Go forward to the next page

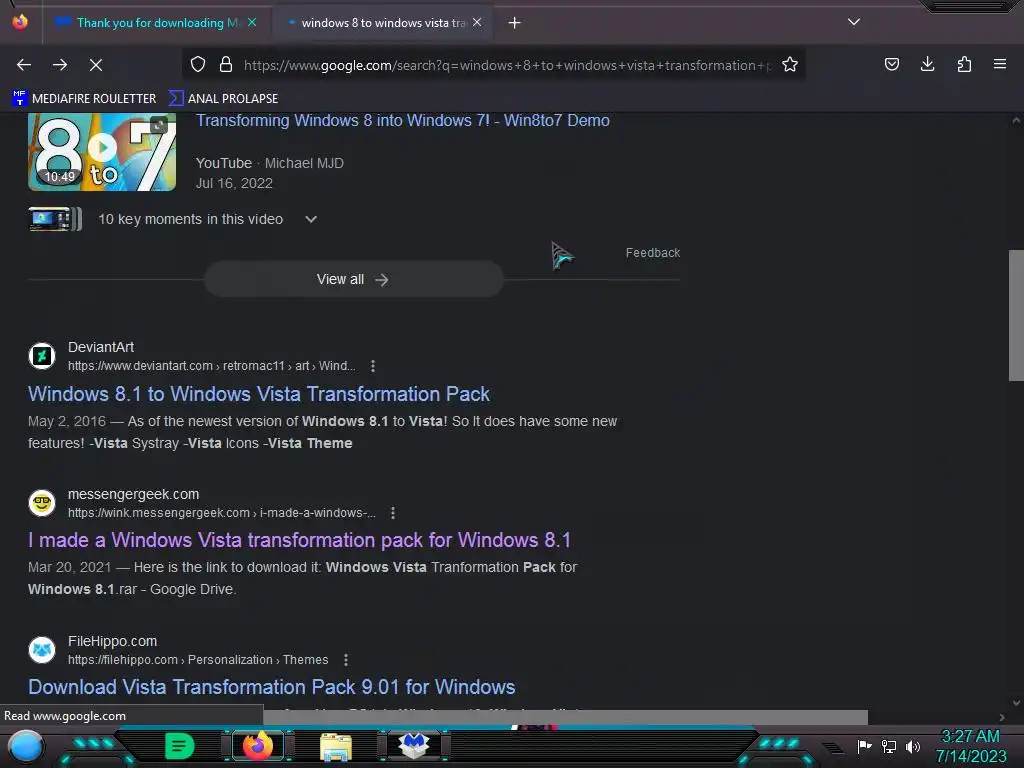[x=60, y=65]
